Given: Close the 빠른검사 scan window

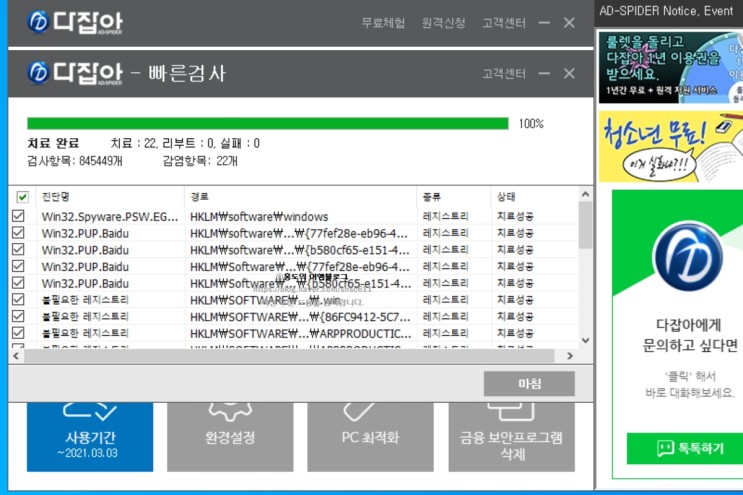Looking at the screenshot, I should (569, 73).
